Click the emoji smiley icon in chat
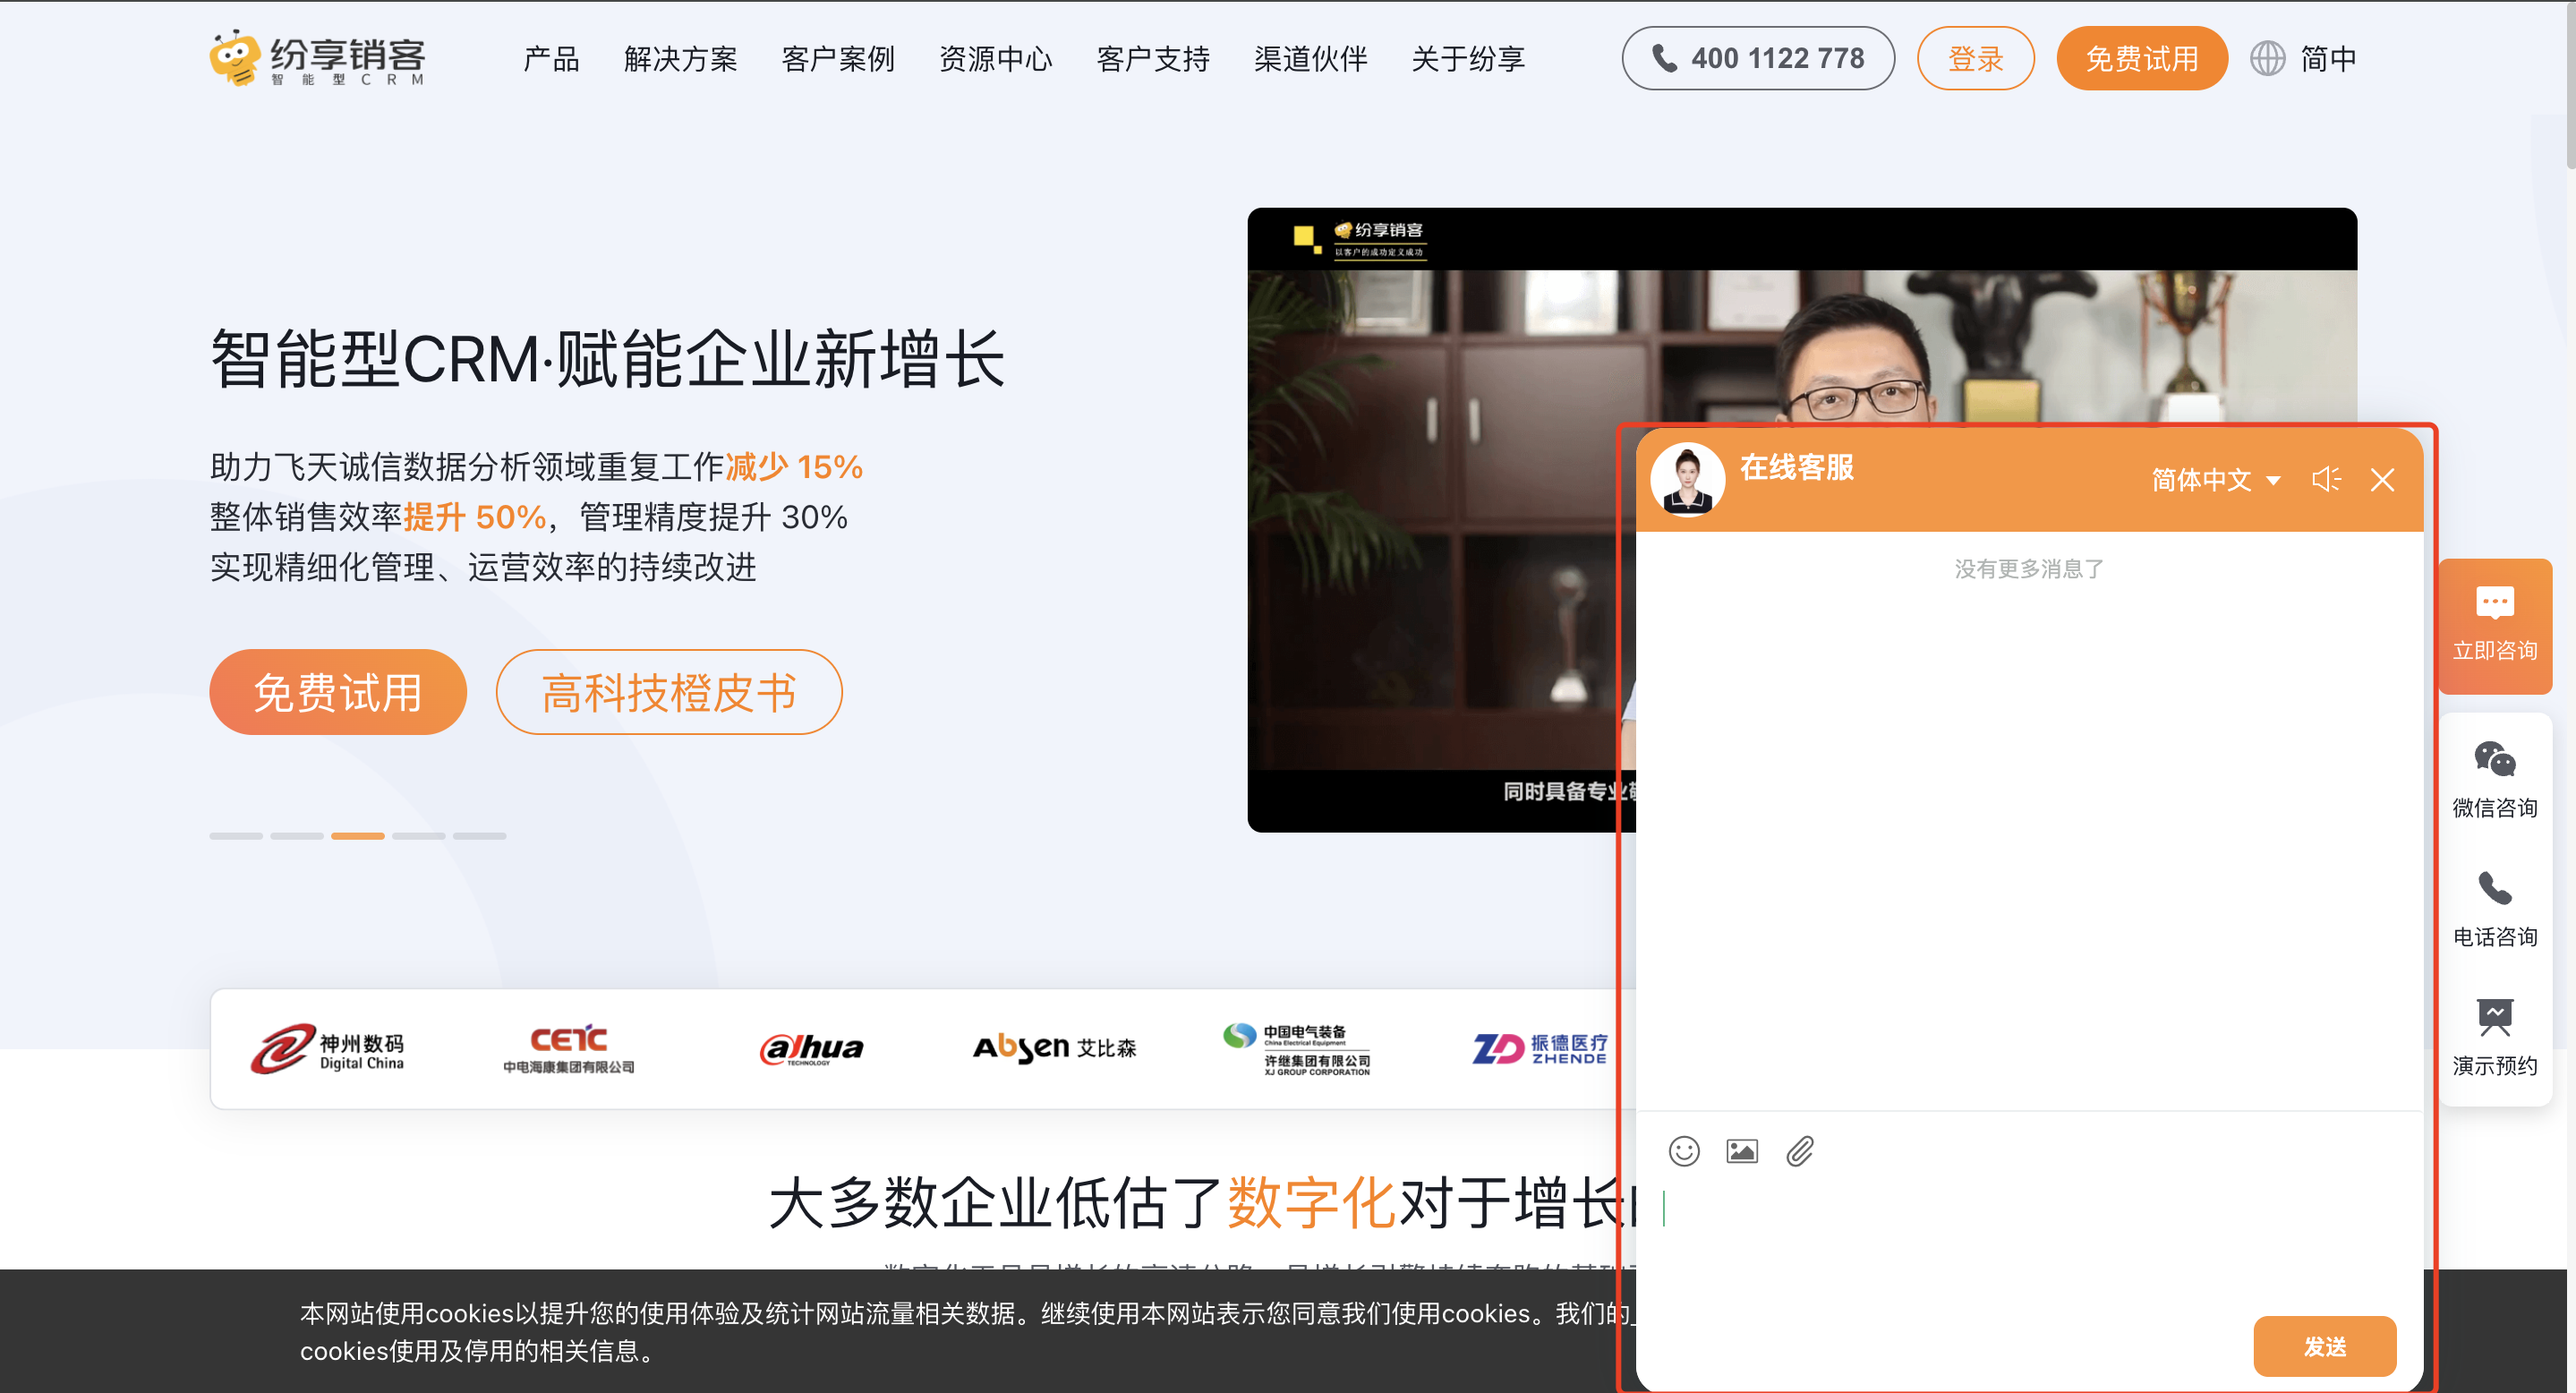 click(1684, 1152)
